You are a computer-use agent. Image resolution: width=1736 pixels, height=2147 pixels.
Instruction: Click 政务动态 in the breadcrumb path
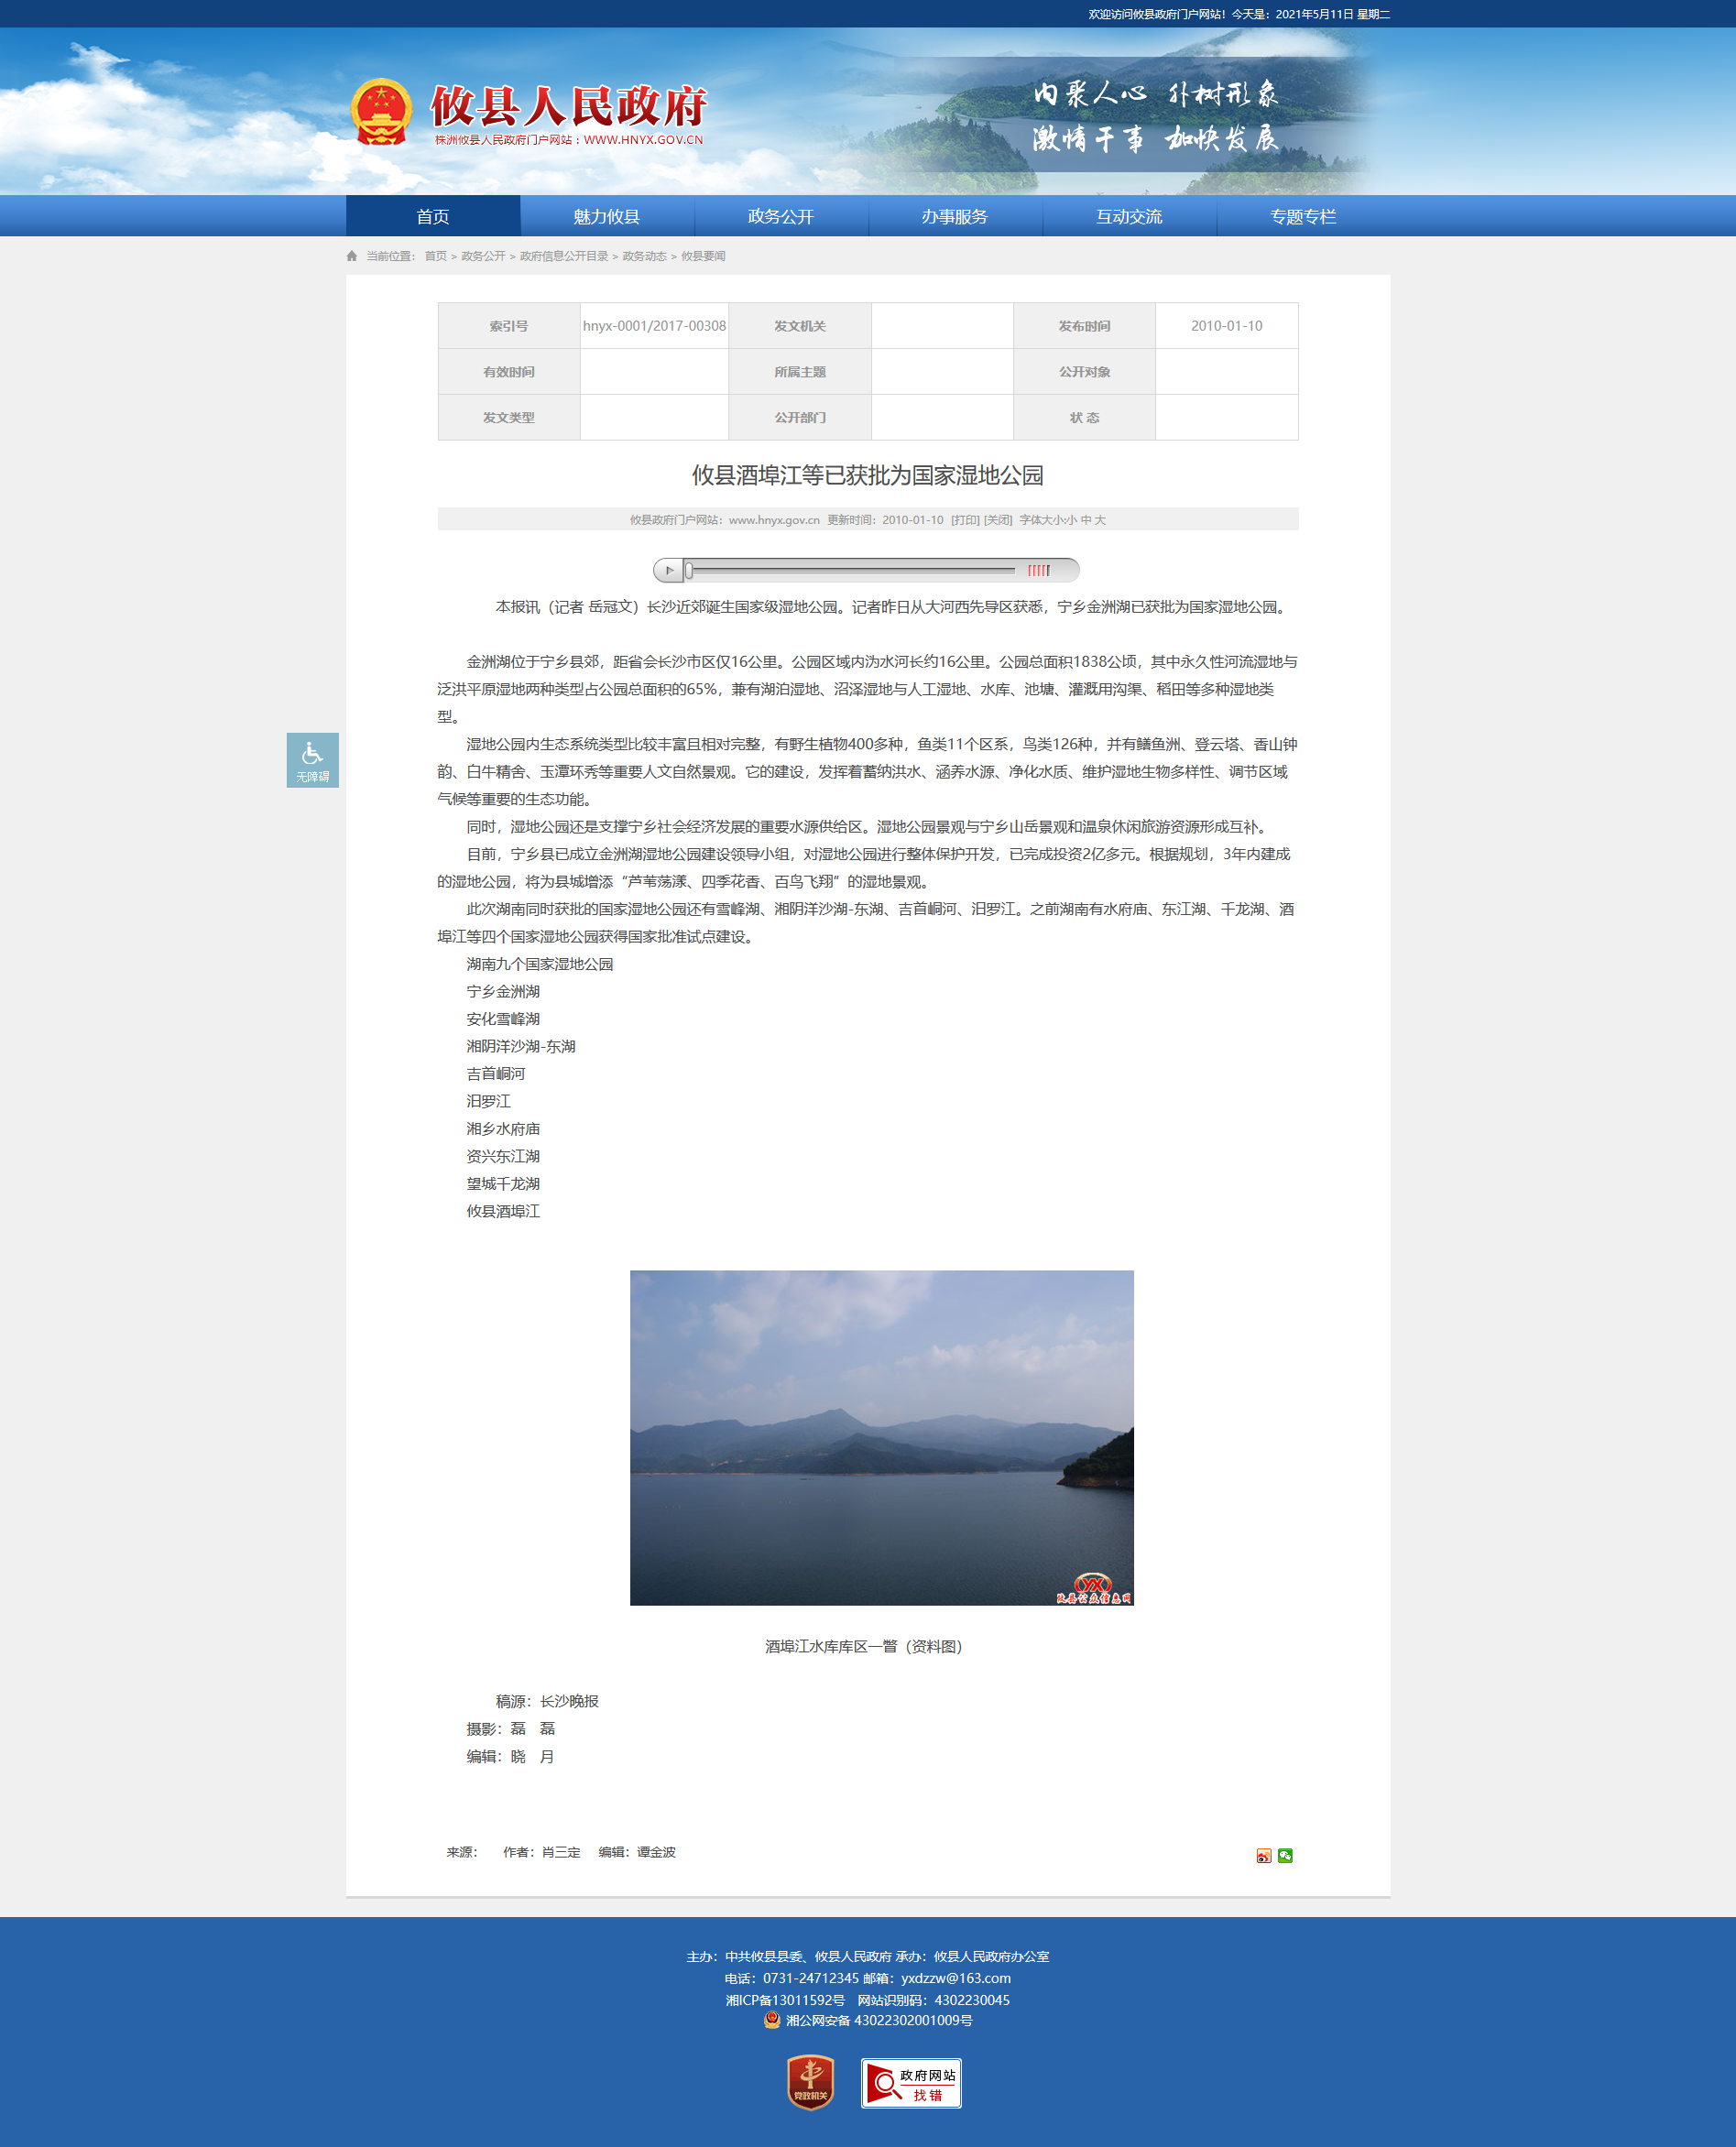click(644, 256)
